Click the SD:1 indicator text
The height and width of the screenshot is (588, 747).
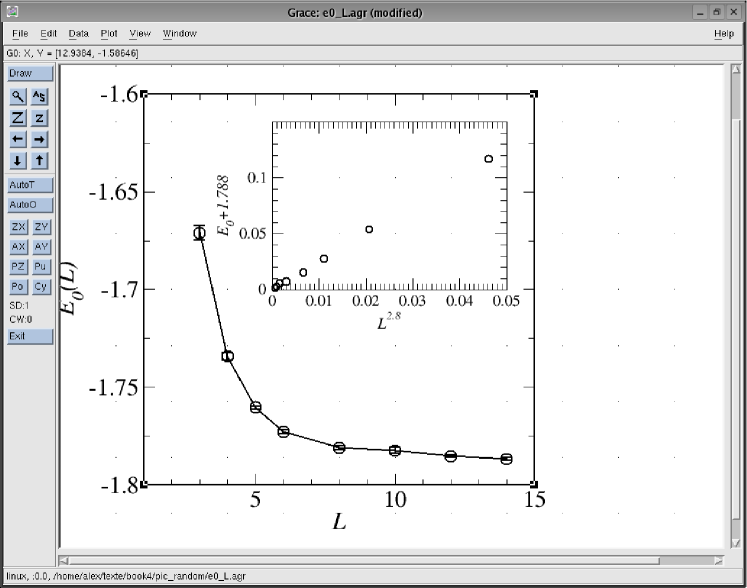tap(19, 305)
